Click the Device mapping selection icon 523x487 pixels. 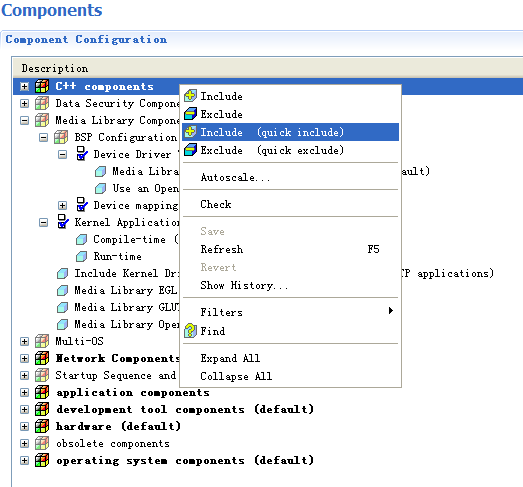[x=82, y=205]
